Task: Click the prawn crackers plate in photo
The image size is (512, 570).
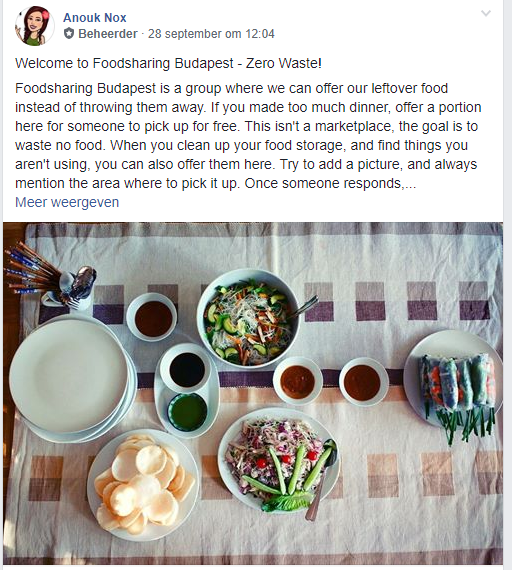Action: click(143, 485)
